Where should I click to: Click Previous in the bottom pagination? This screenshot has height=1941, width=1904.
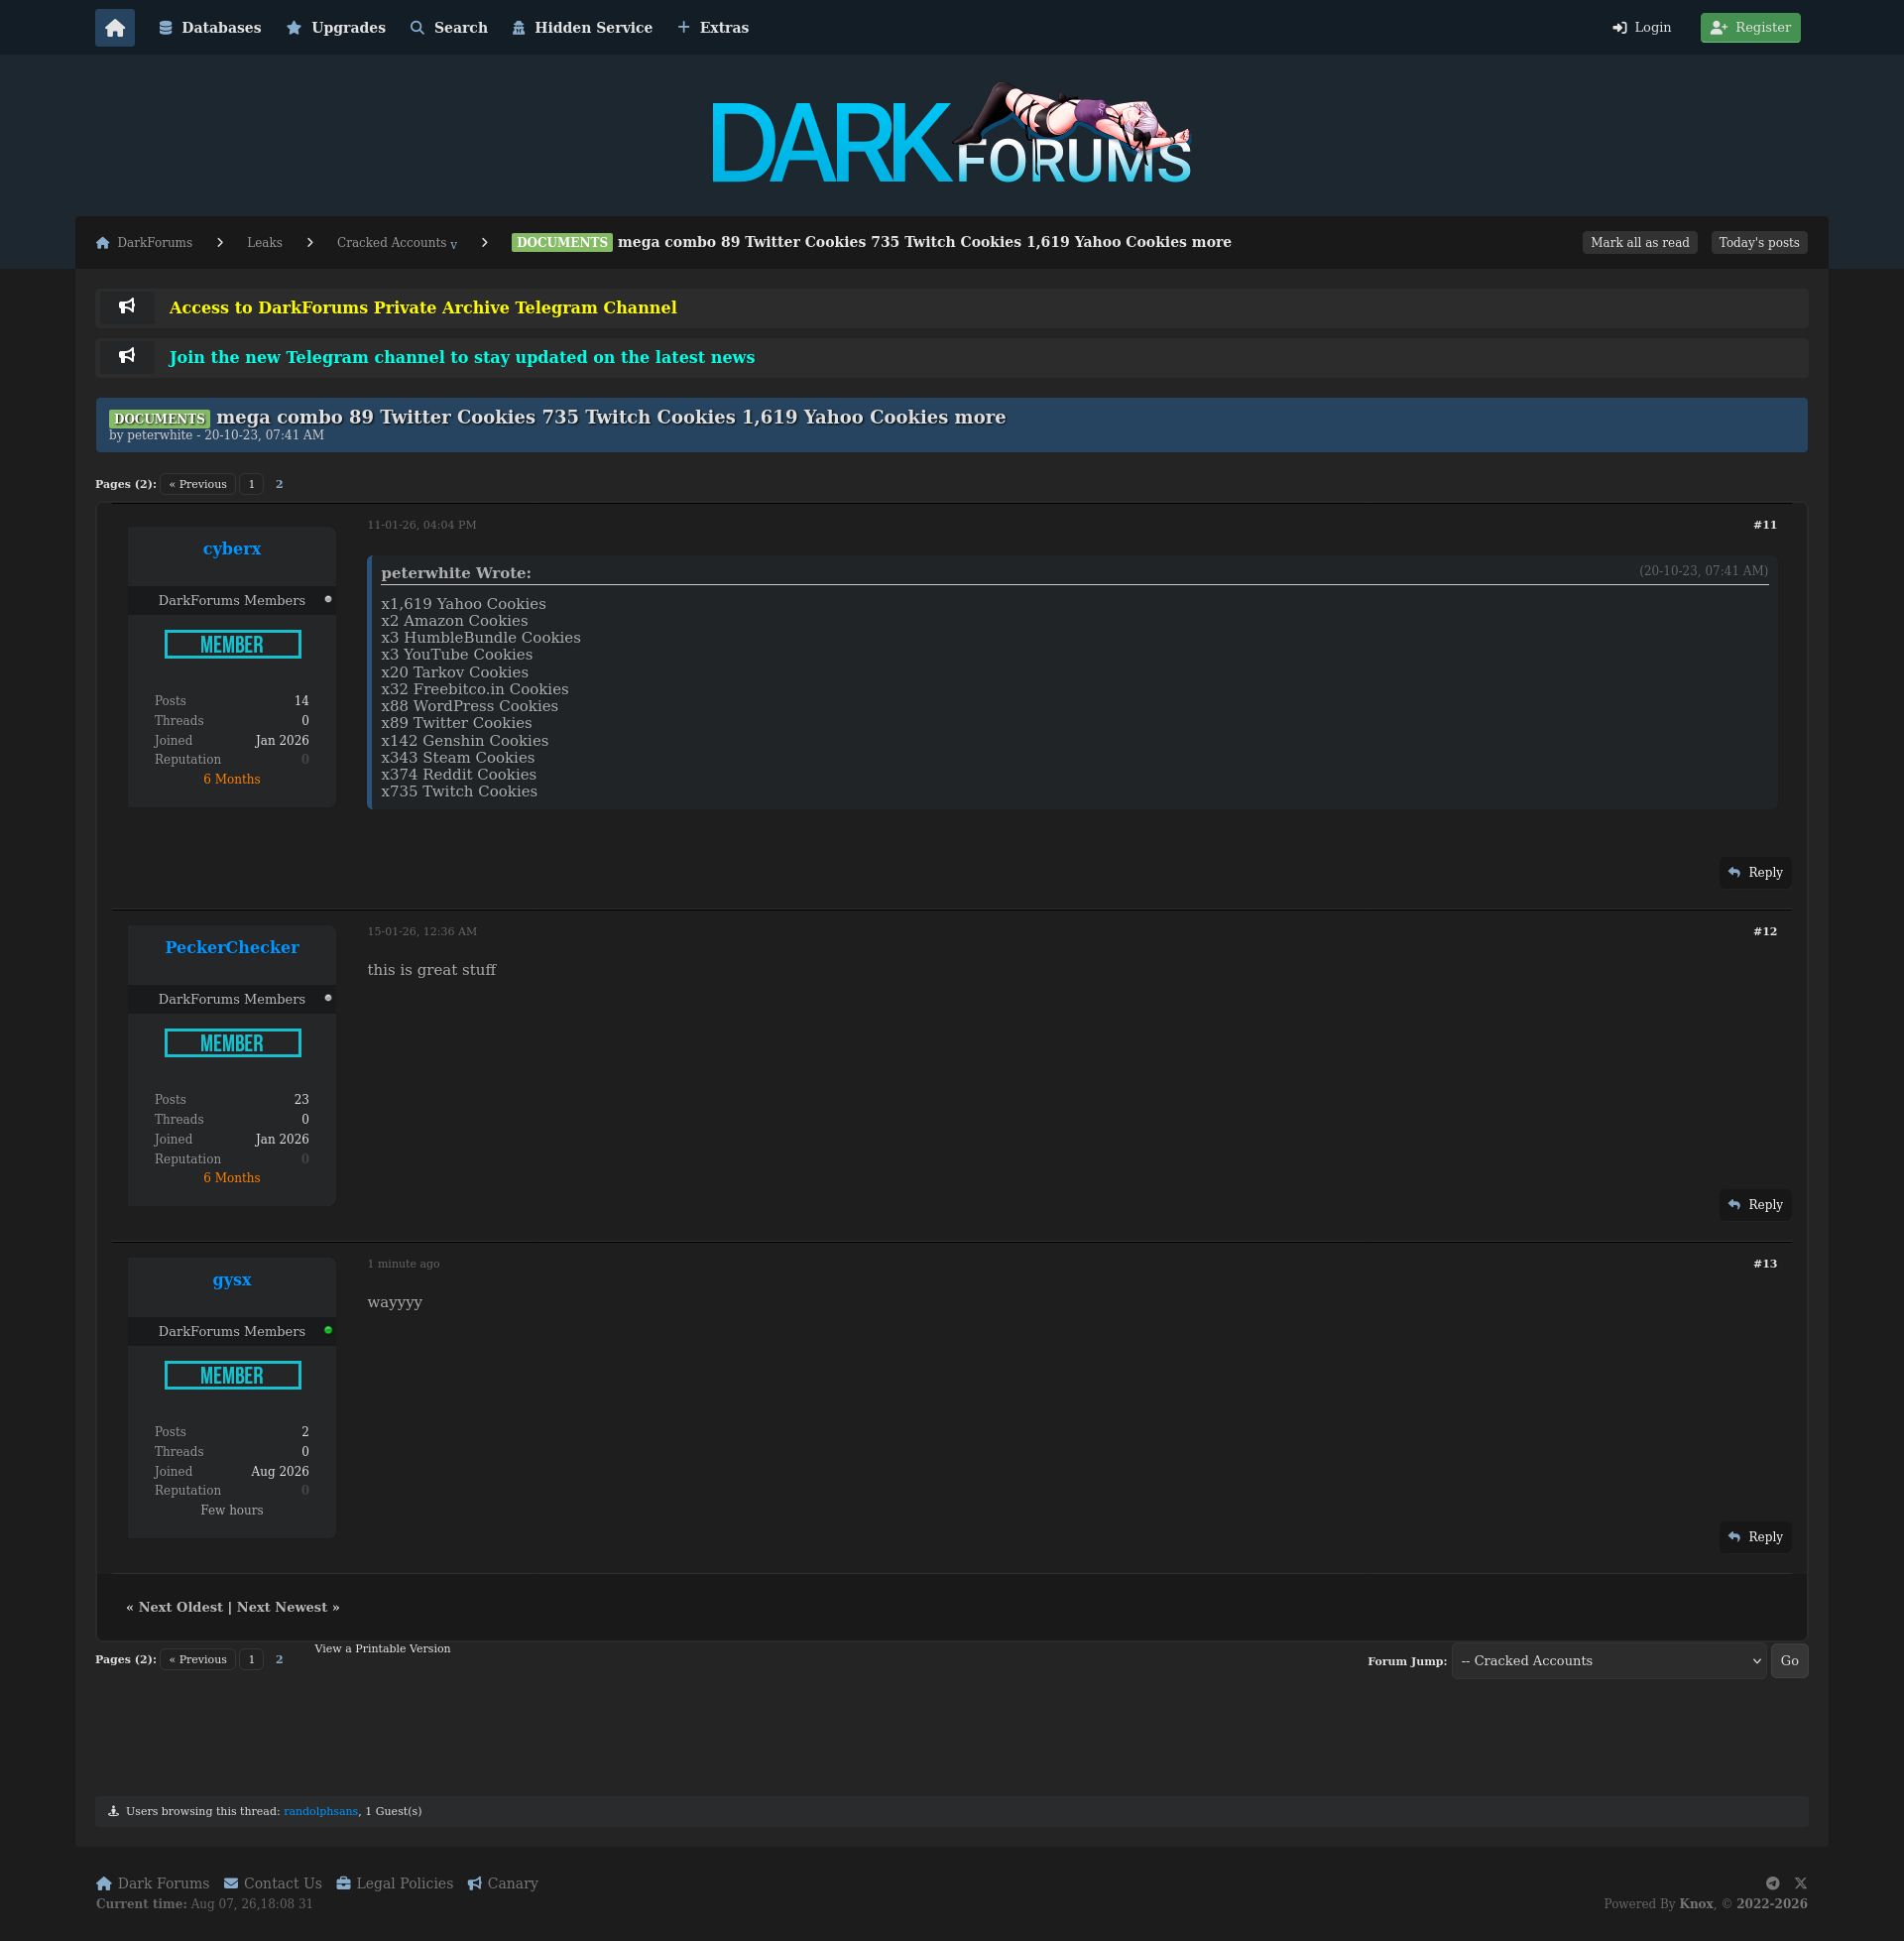coord(198,1660)
